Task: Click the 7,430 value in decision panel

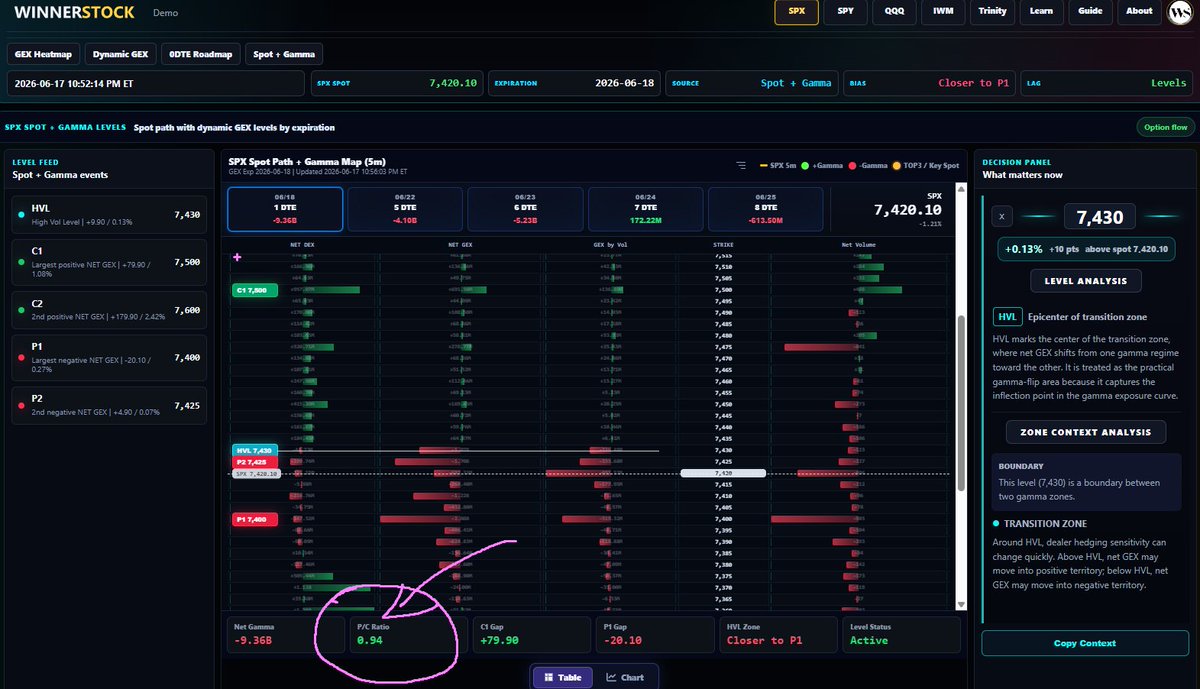Action: [1098, 217]
